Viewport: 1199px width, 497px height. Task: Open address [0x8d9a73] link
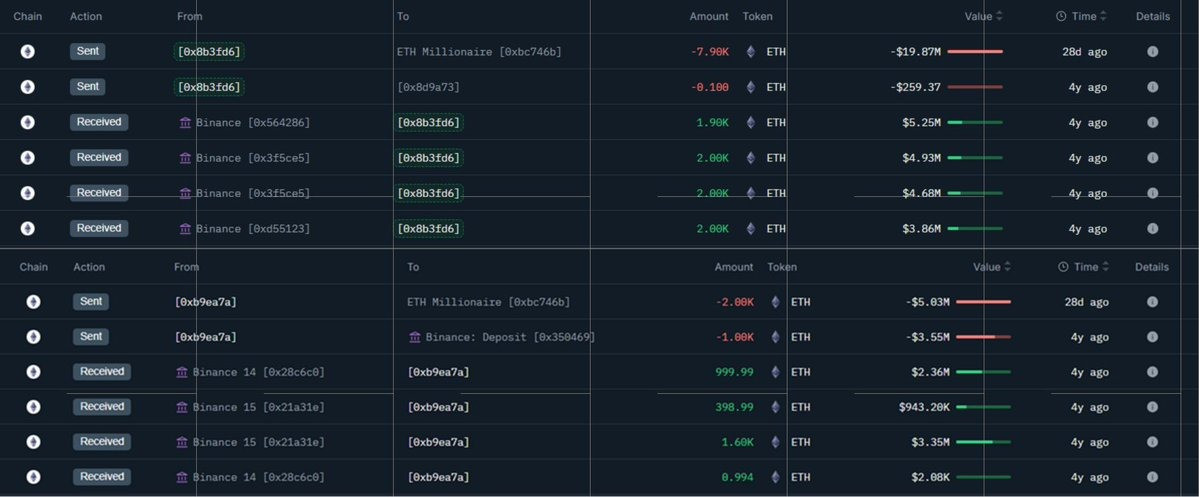click(x=428, y=87)
